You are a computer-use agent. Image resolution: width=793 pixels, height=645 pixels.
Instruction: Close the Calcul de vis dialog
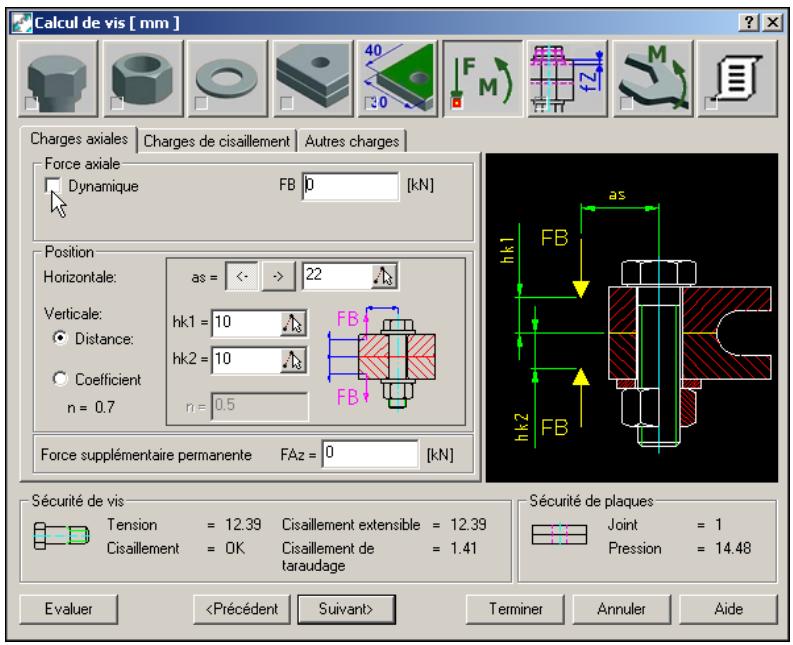click(773, 22)
